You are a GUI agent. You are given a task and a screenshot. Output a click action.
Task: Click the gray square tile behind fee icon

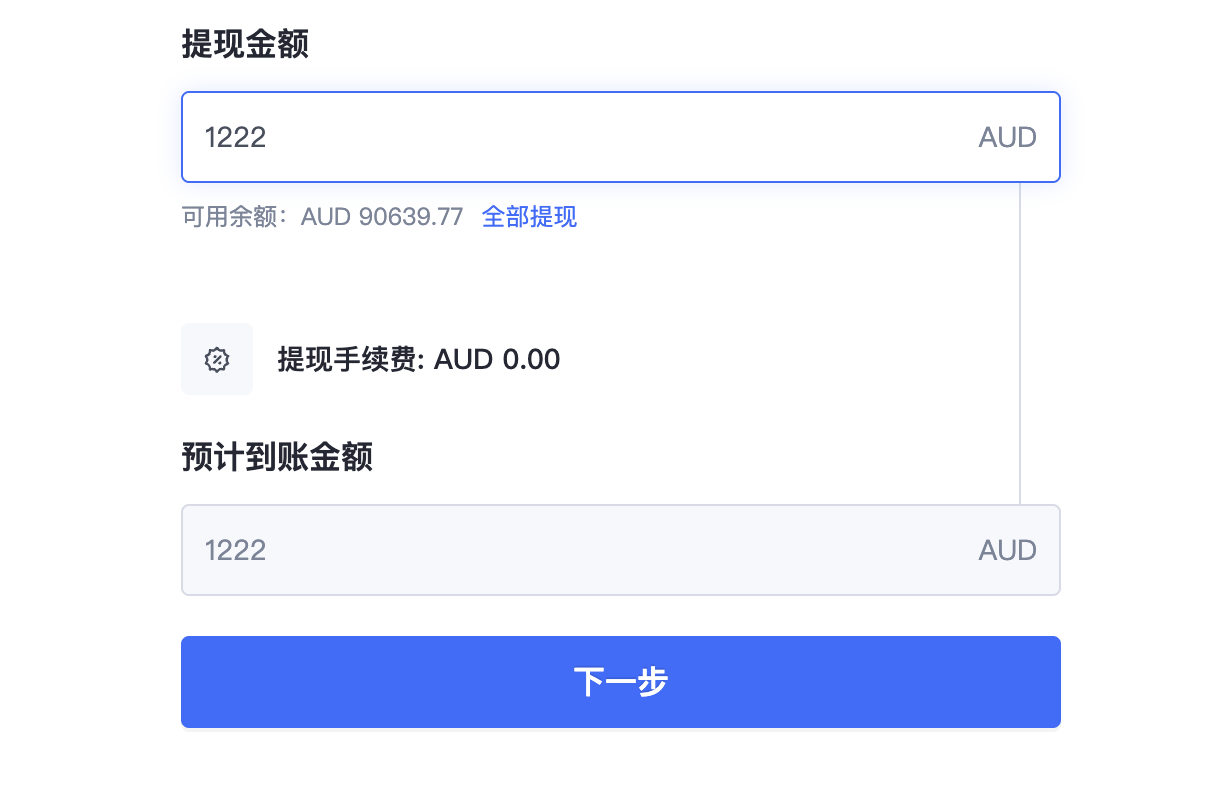217,359
